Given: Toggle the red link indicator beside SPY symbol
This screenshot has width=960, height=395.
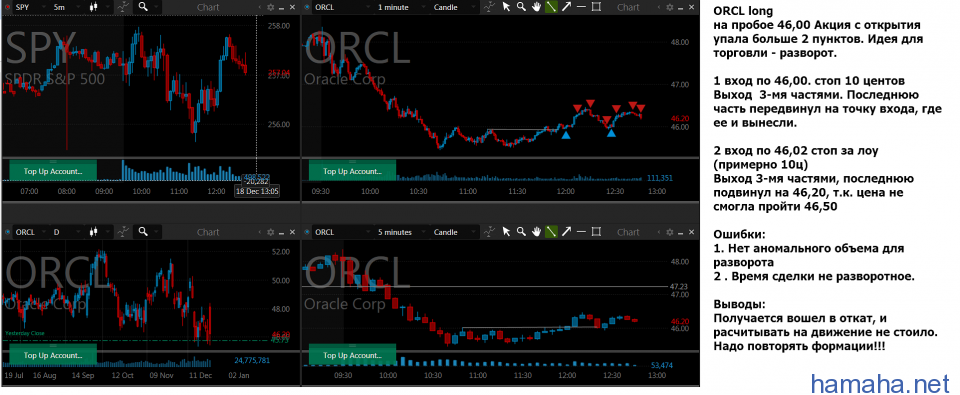Looking at the screenshot, I should coord(7,7).
